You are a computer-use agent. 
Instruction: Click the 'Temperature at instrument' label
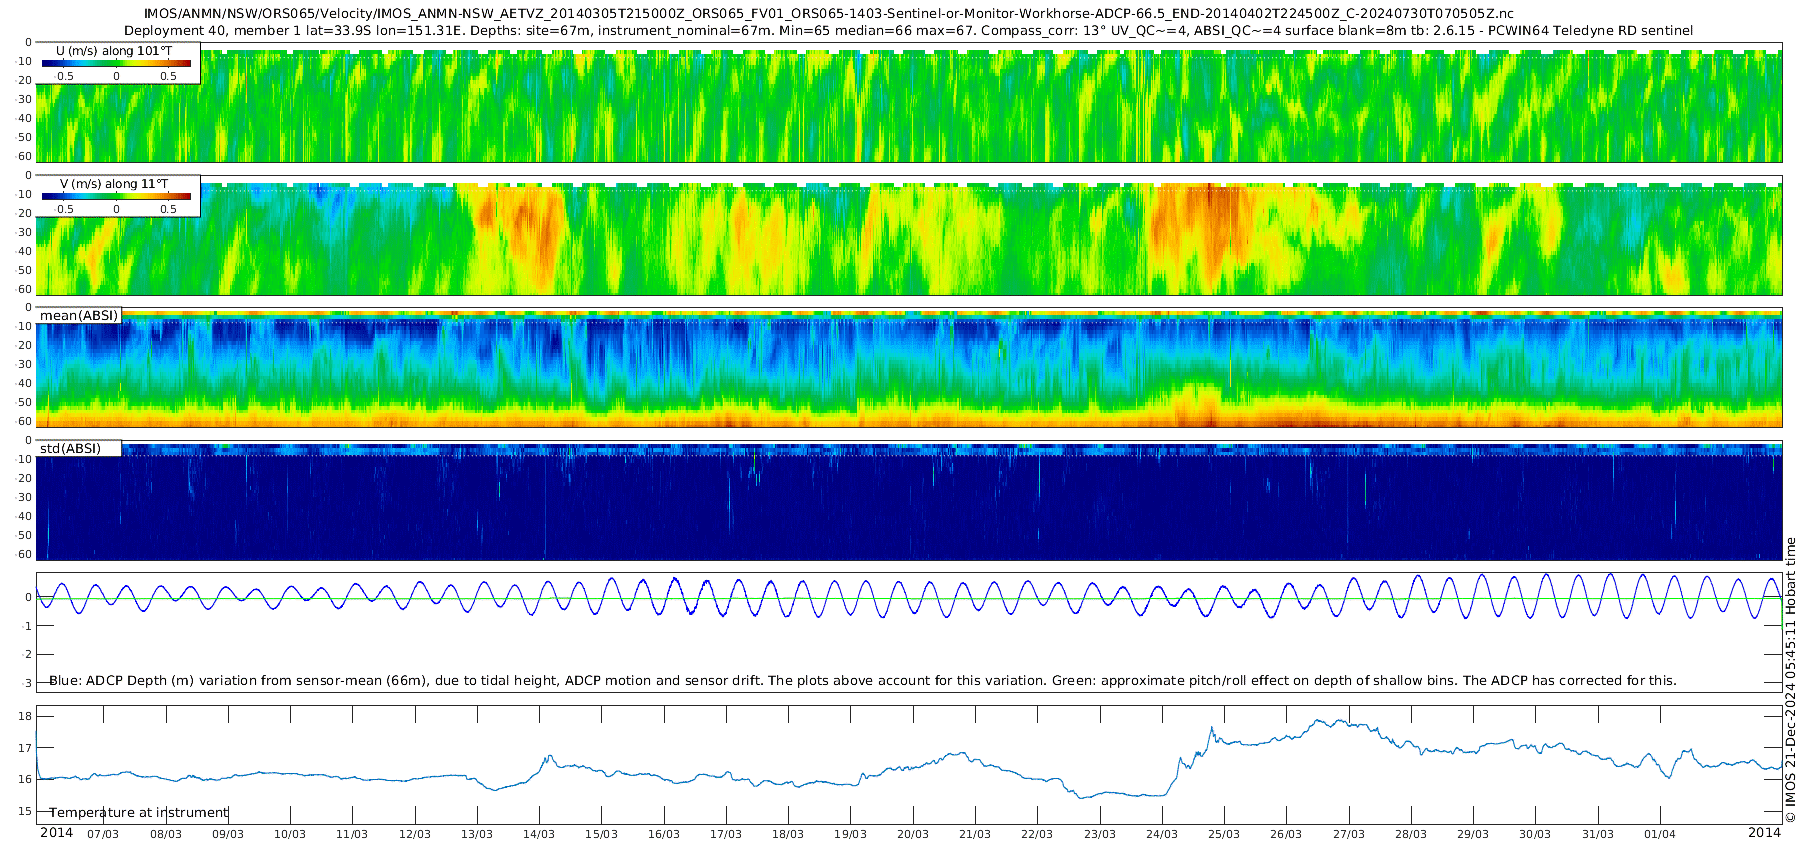(139, 813)
